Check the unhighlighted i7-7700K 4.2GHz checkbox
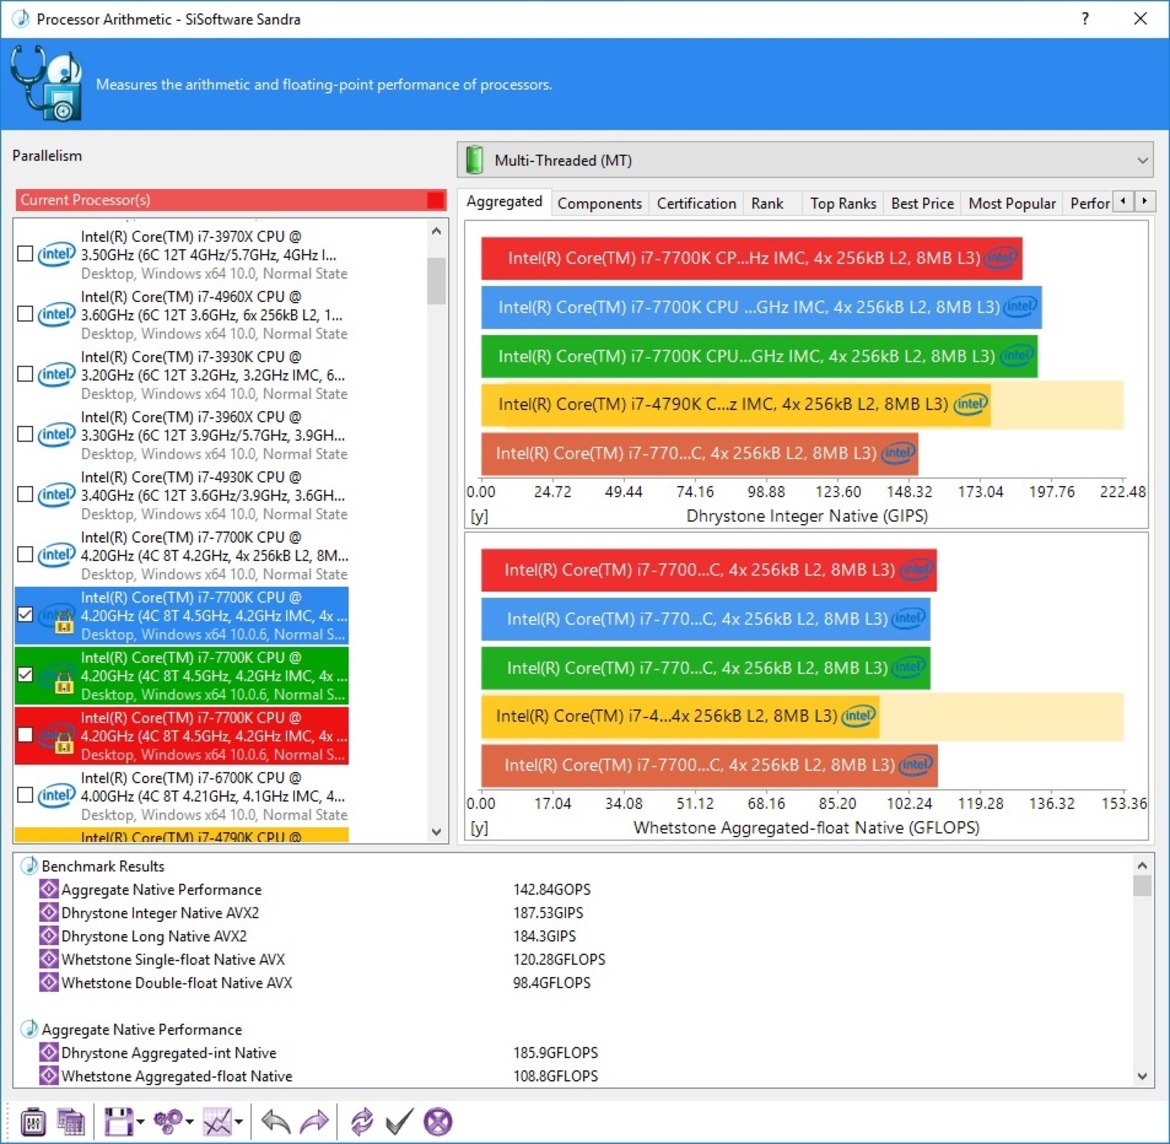This screenshot has height=1144, width=1170. pyautogui.click(x=25, y=554)
